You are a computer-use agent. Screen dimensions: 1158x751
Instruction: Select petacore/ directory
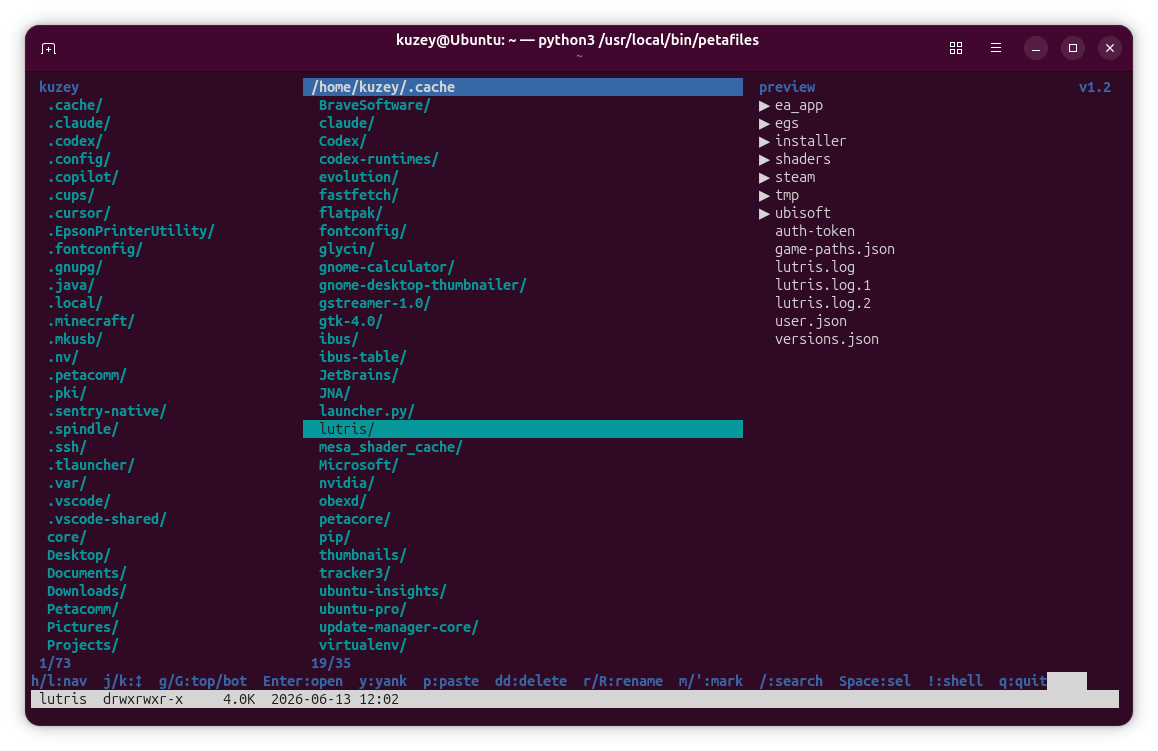point(354,519)
